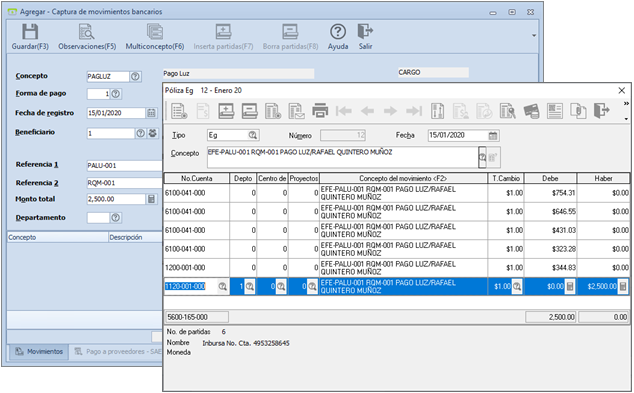Open lookup icon beside Póliza Concepto text box

(x=482, y=157)
